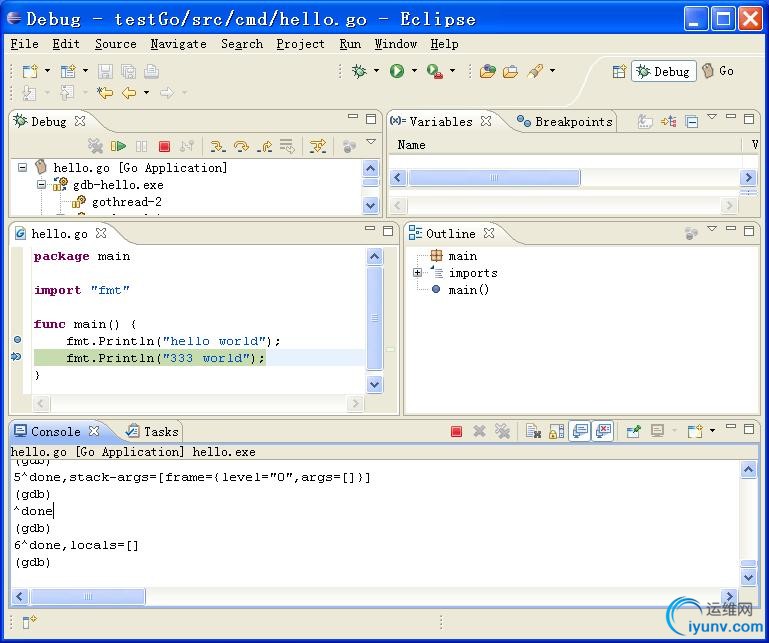Switch to the Go perspective

718,71
